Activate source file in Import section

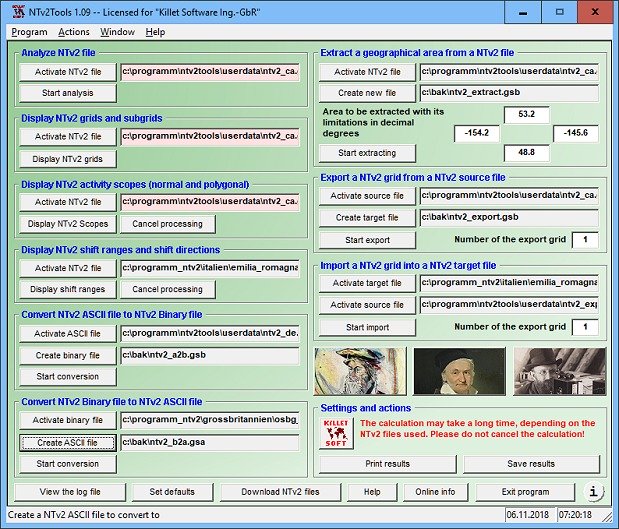click(368, 305)
